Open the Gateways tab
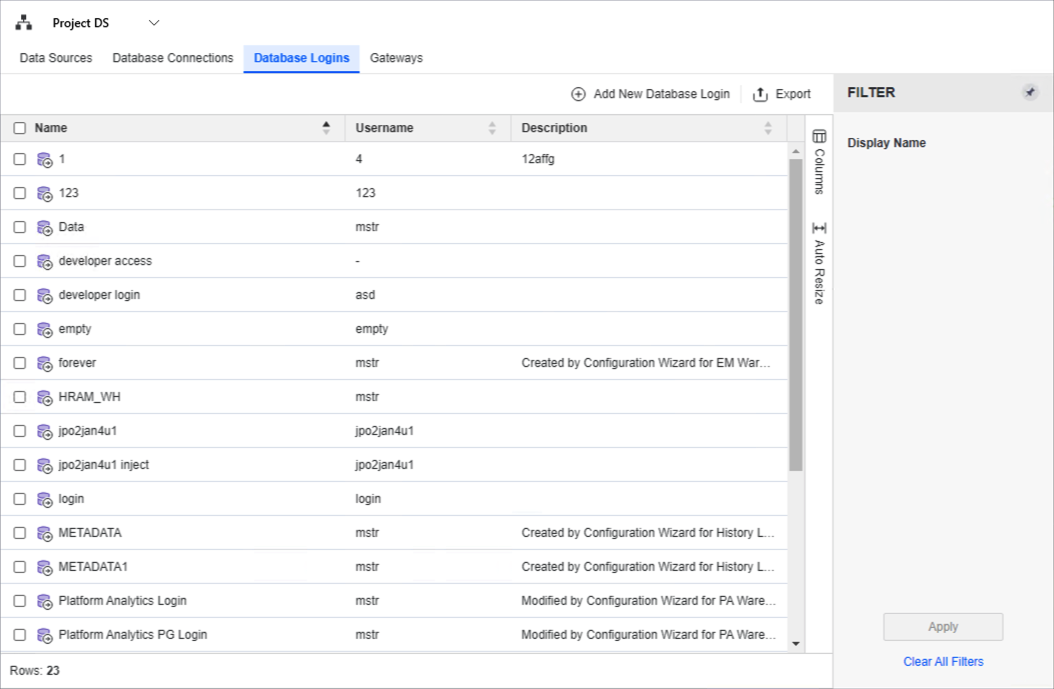This screenshot has height=689, width=1054. (x=396, y=58)
